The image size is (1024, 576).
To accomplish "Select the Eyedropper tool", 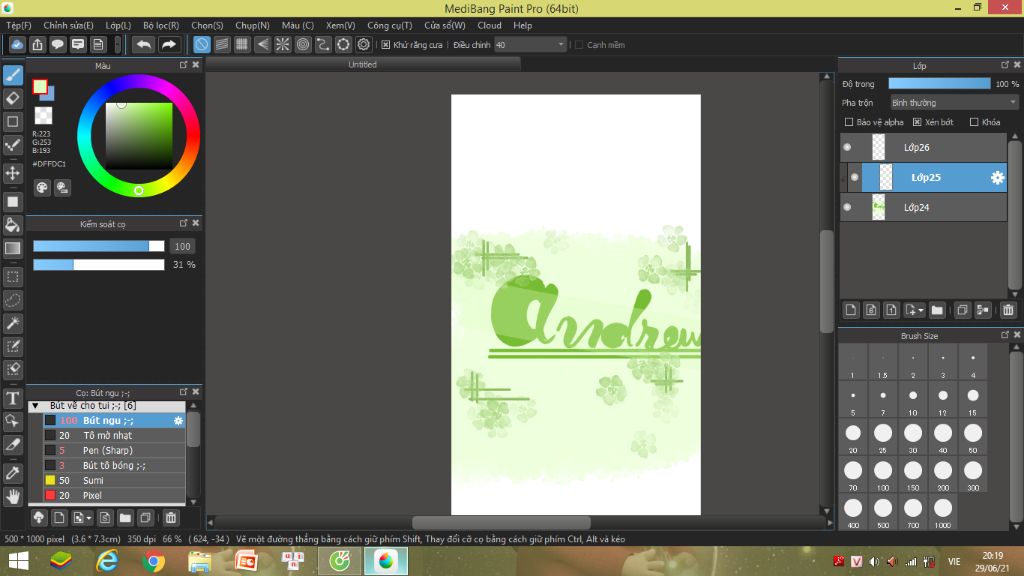I will coord(13,473).
